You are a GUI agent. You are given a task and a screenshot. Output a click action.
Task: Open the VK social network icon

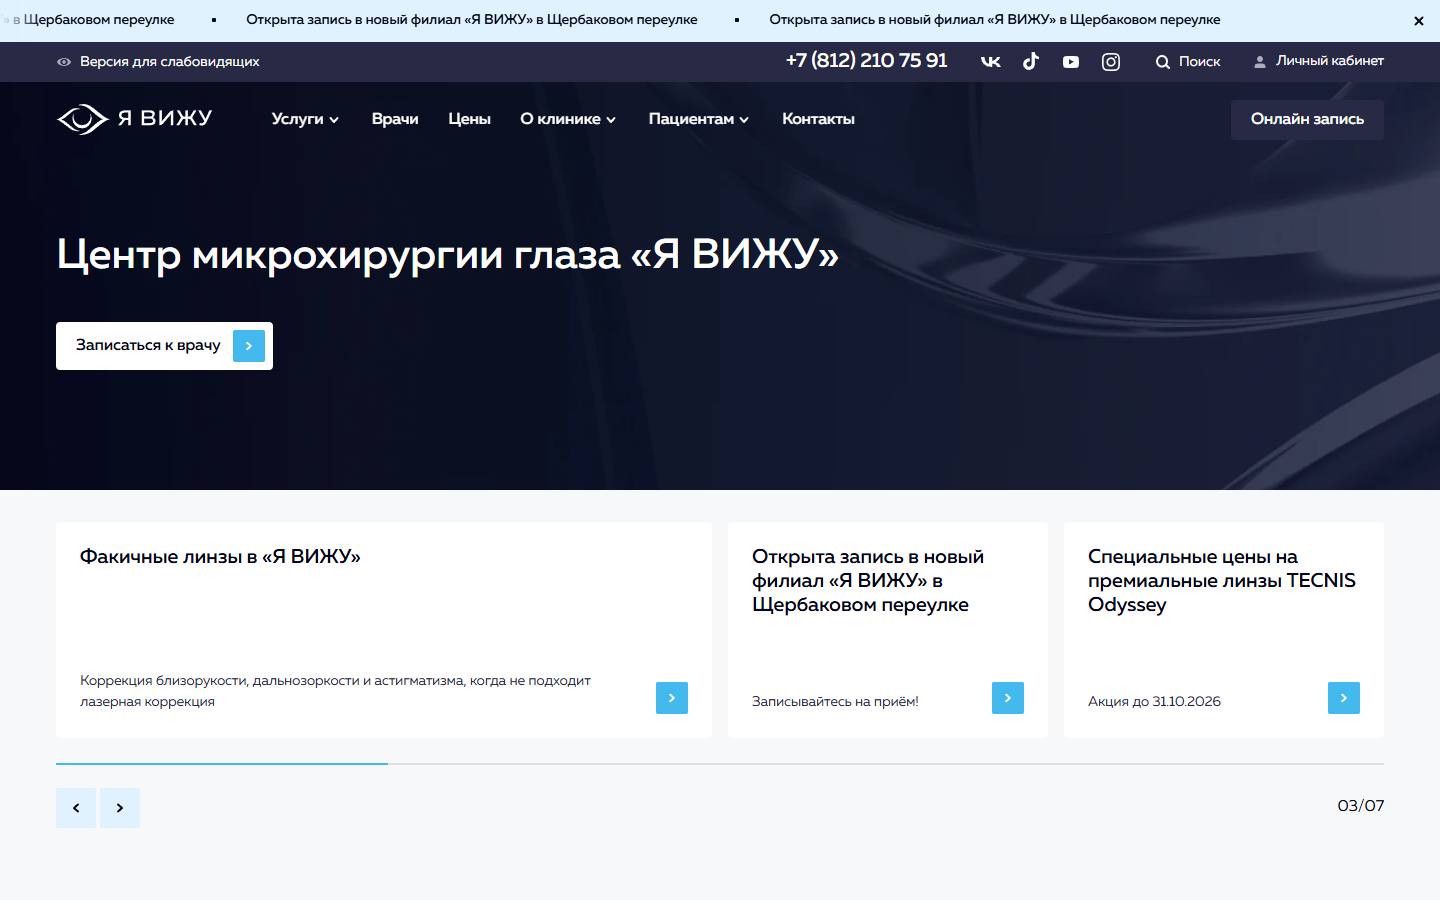[x=990, y=62]
